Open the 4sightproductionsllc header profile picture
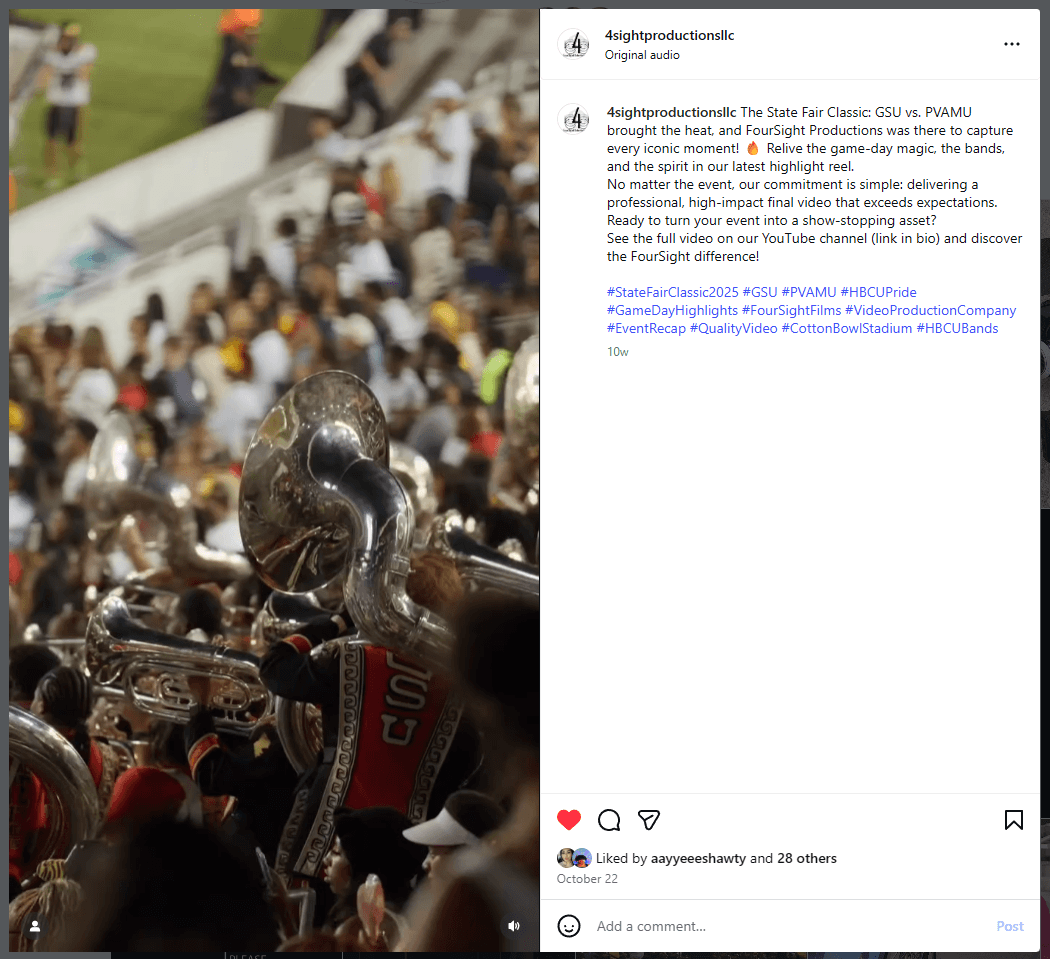1050x959 pixels. coord(574,45)
